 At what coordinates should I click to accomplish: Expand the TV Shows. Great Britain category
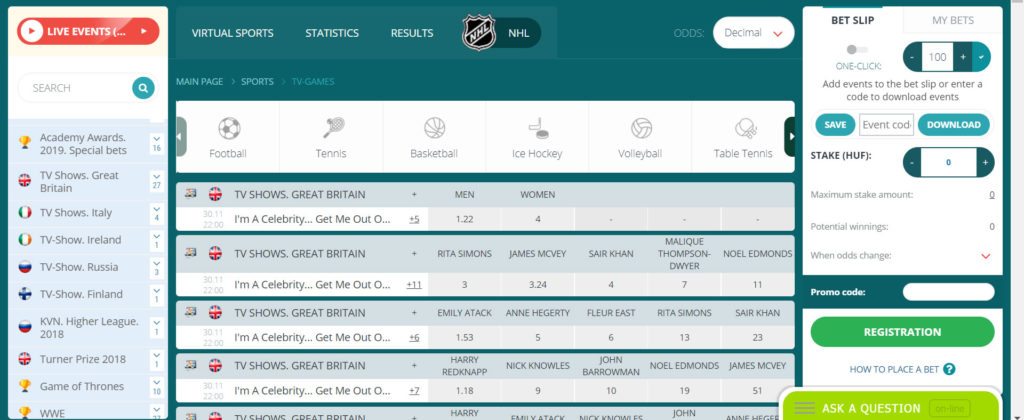(156, 180)
